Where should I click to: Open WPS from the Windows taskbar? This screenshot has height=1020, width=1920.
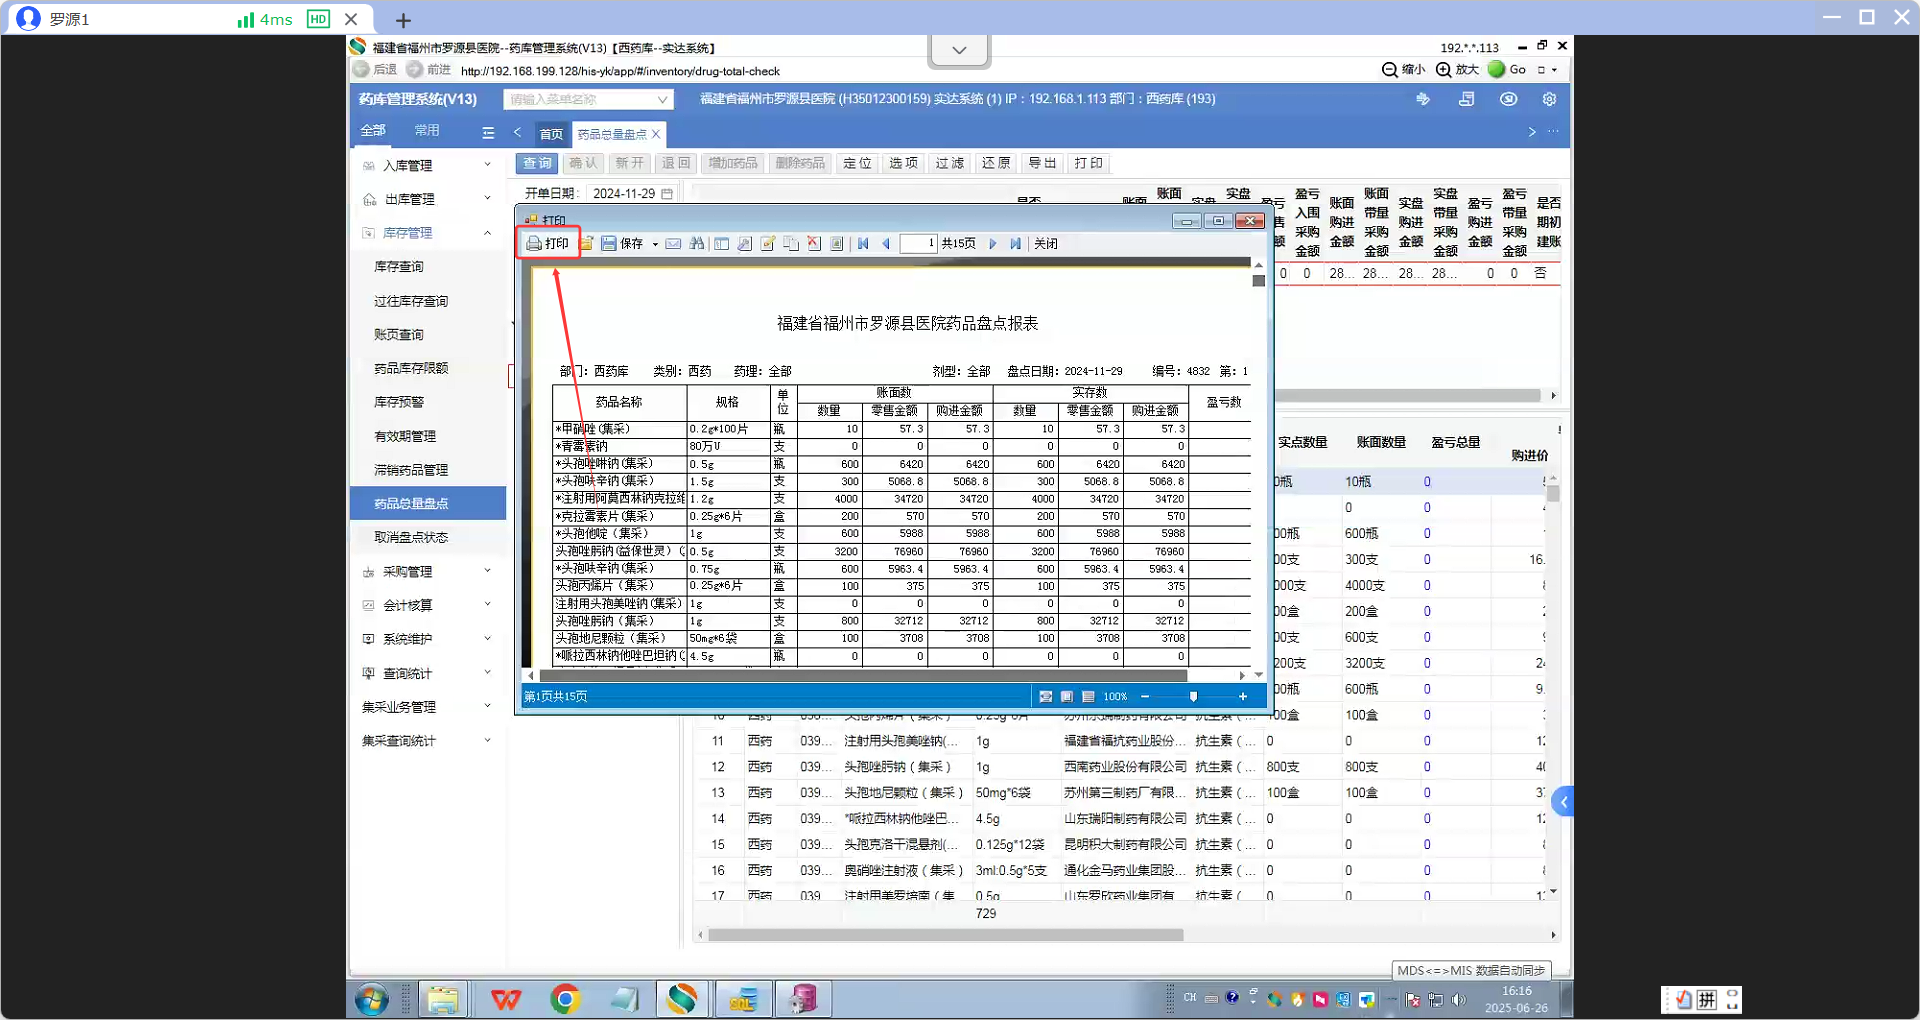click(x=506, y=999)
